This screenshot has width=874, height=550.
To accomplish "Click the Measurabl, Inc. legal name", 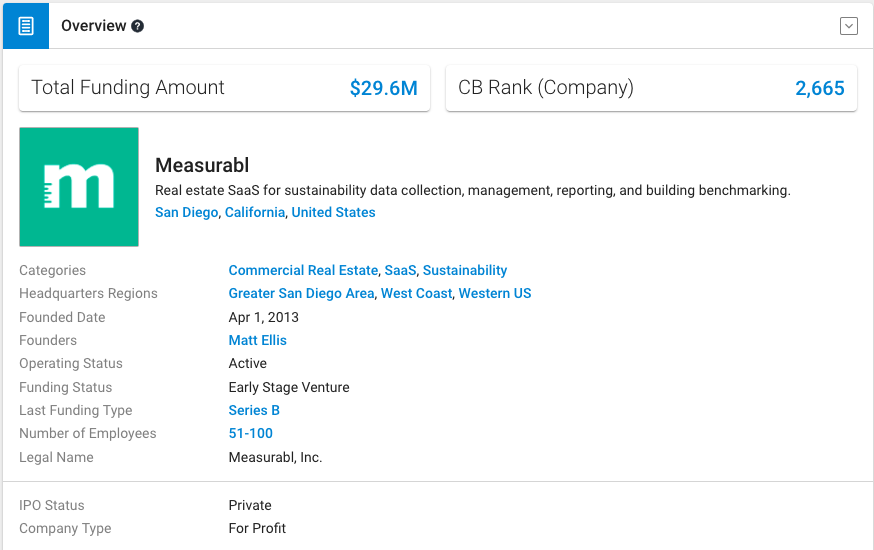I will [275, 457].
